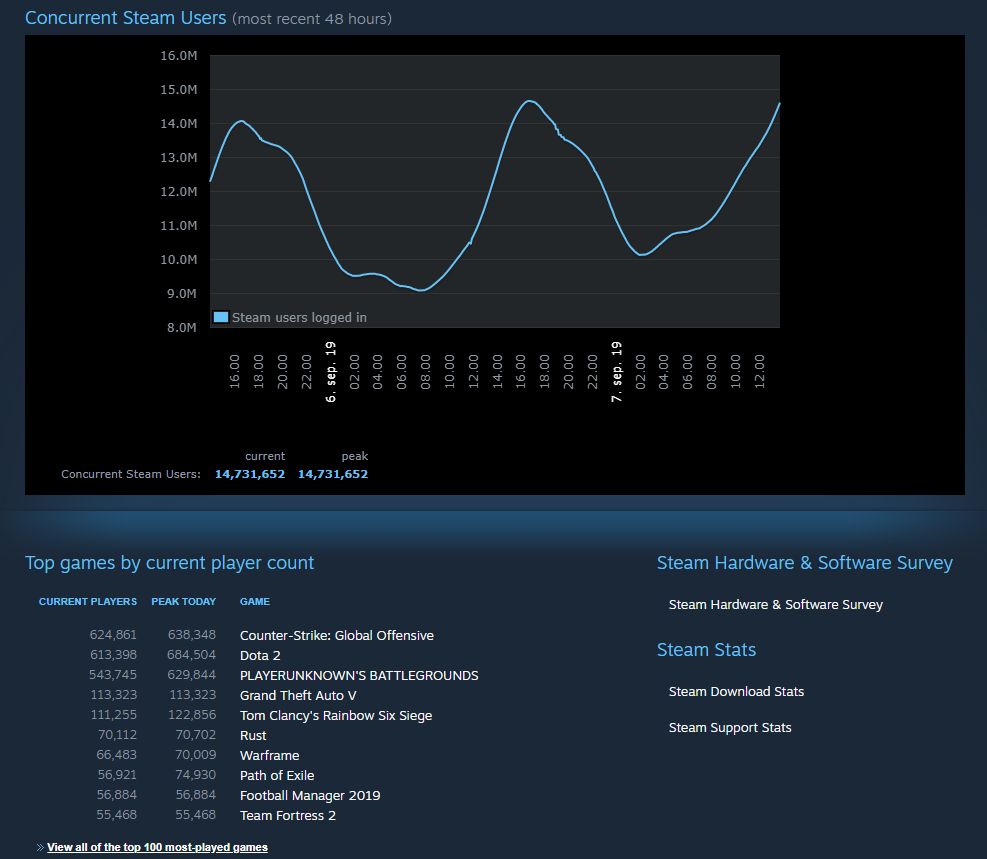Open Tom Clancy's Rainbow Six Siege link
987x859 pixels.
click(336, 716)
